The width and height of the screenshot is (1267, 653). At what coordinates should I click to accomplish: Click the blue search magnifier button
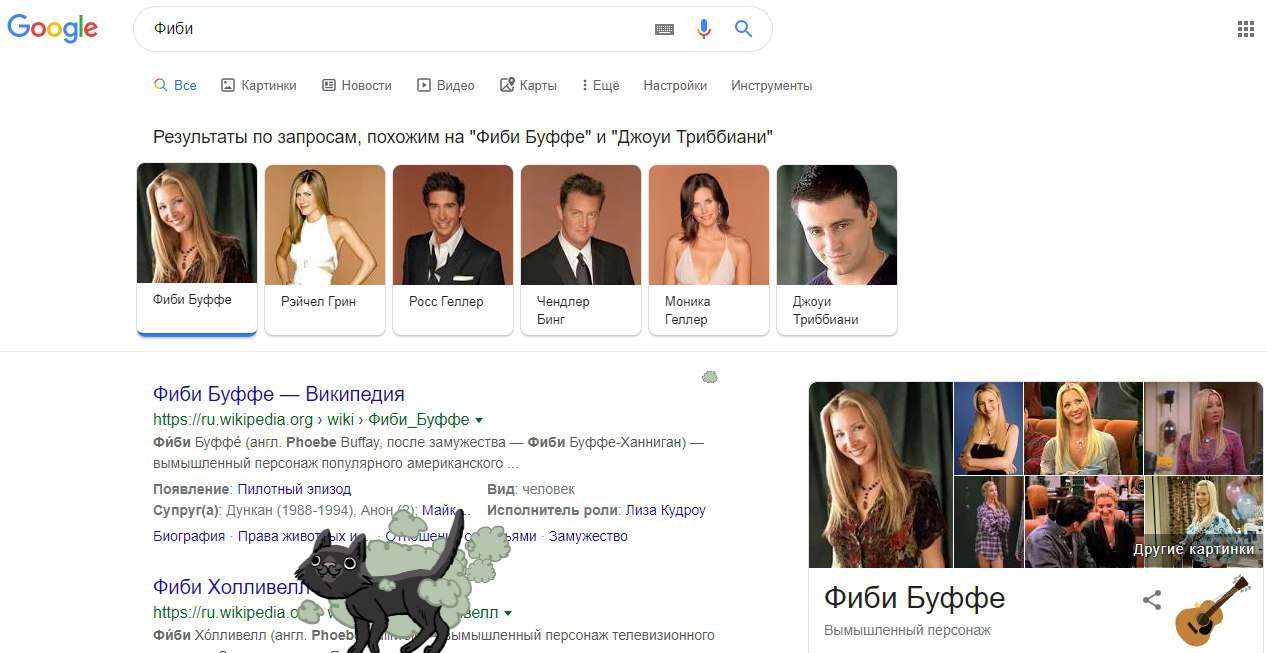click(743, 29)
